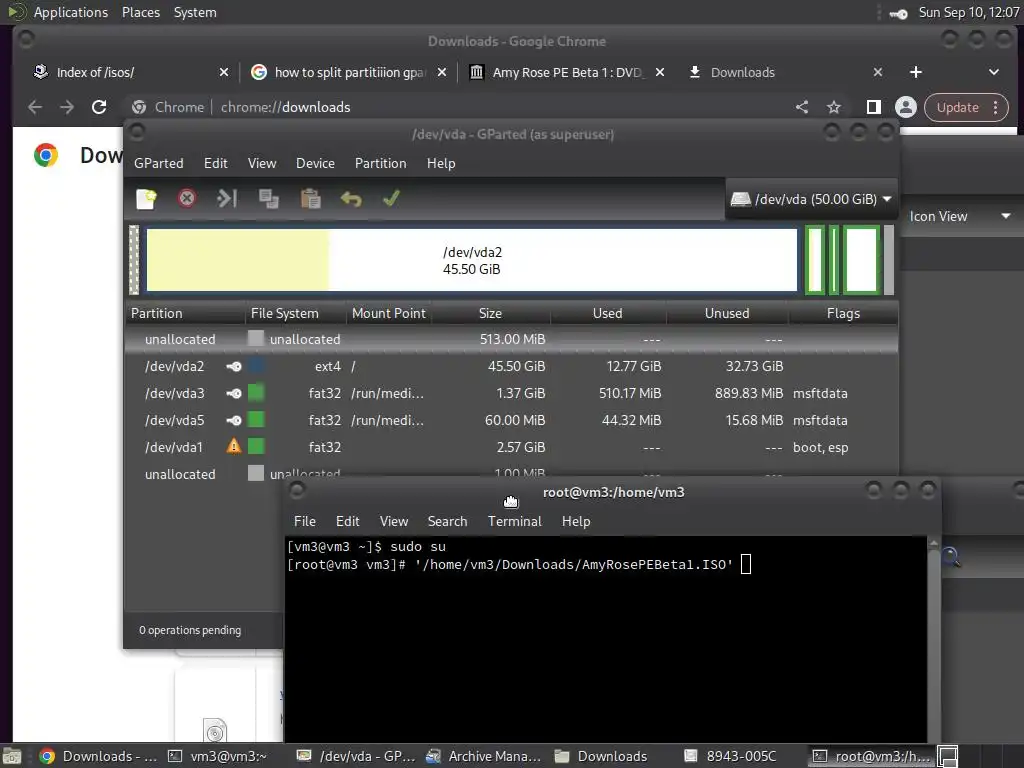This screenshot has height=768, width=1024.
Task: Open the terminal File menu
Action: pos(304,521)
